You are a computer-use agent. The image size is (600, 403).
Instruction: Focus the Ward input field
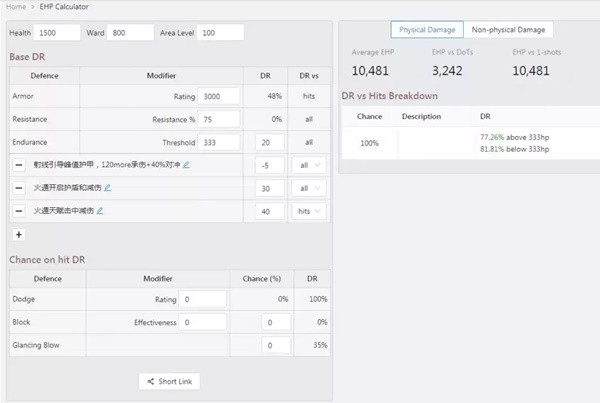click(130, 33)
